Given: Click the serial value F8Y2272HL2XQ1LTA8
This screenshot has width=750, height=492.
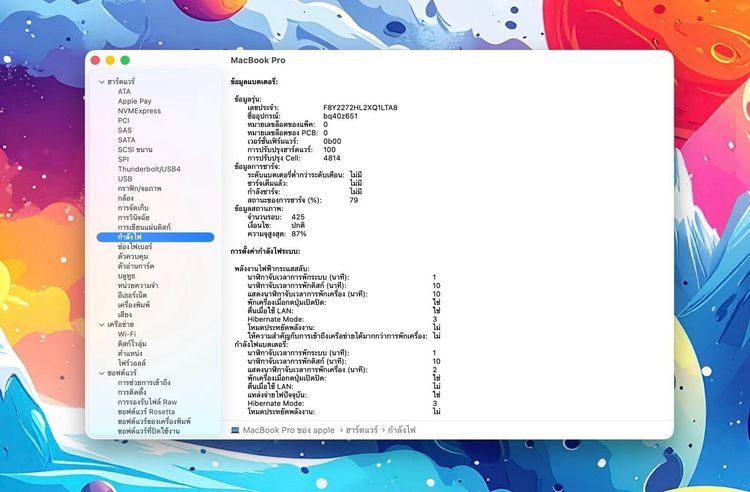Looking at the screenshot, I should 360,108.
